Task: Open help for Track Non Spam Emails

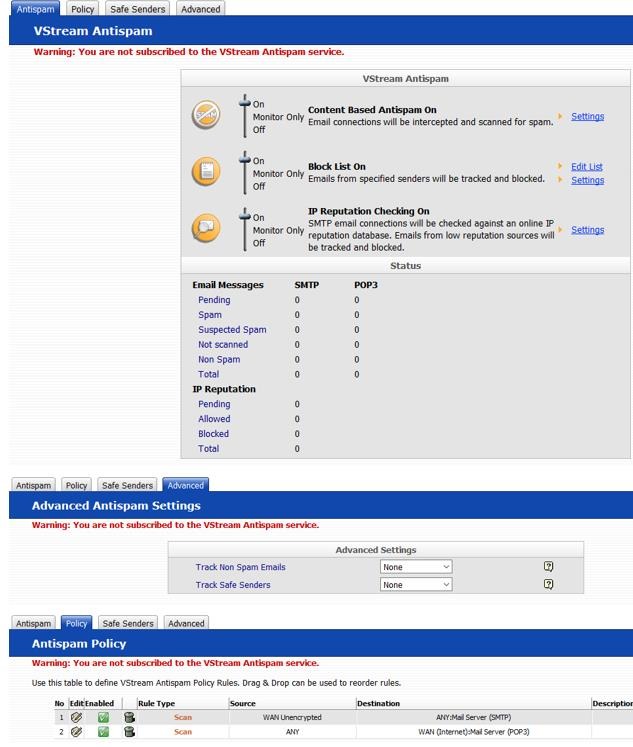Action: pos(548,566)
